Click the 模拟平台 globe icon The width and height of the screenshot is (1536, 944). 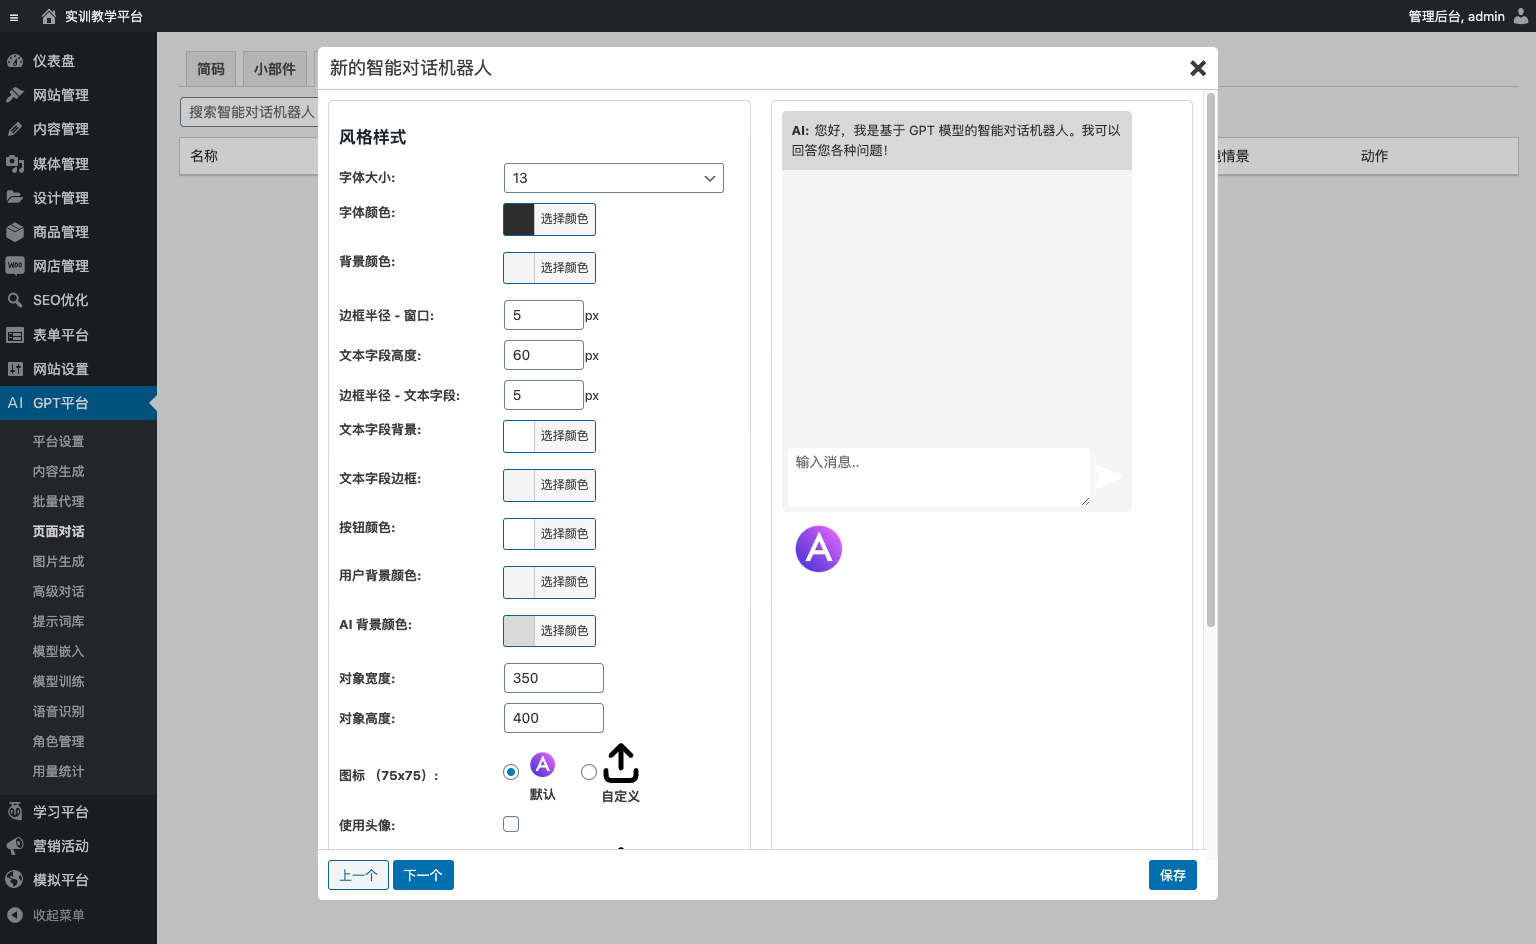[x=15, y=880]
